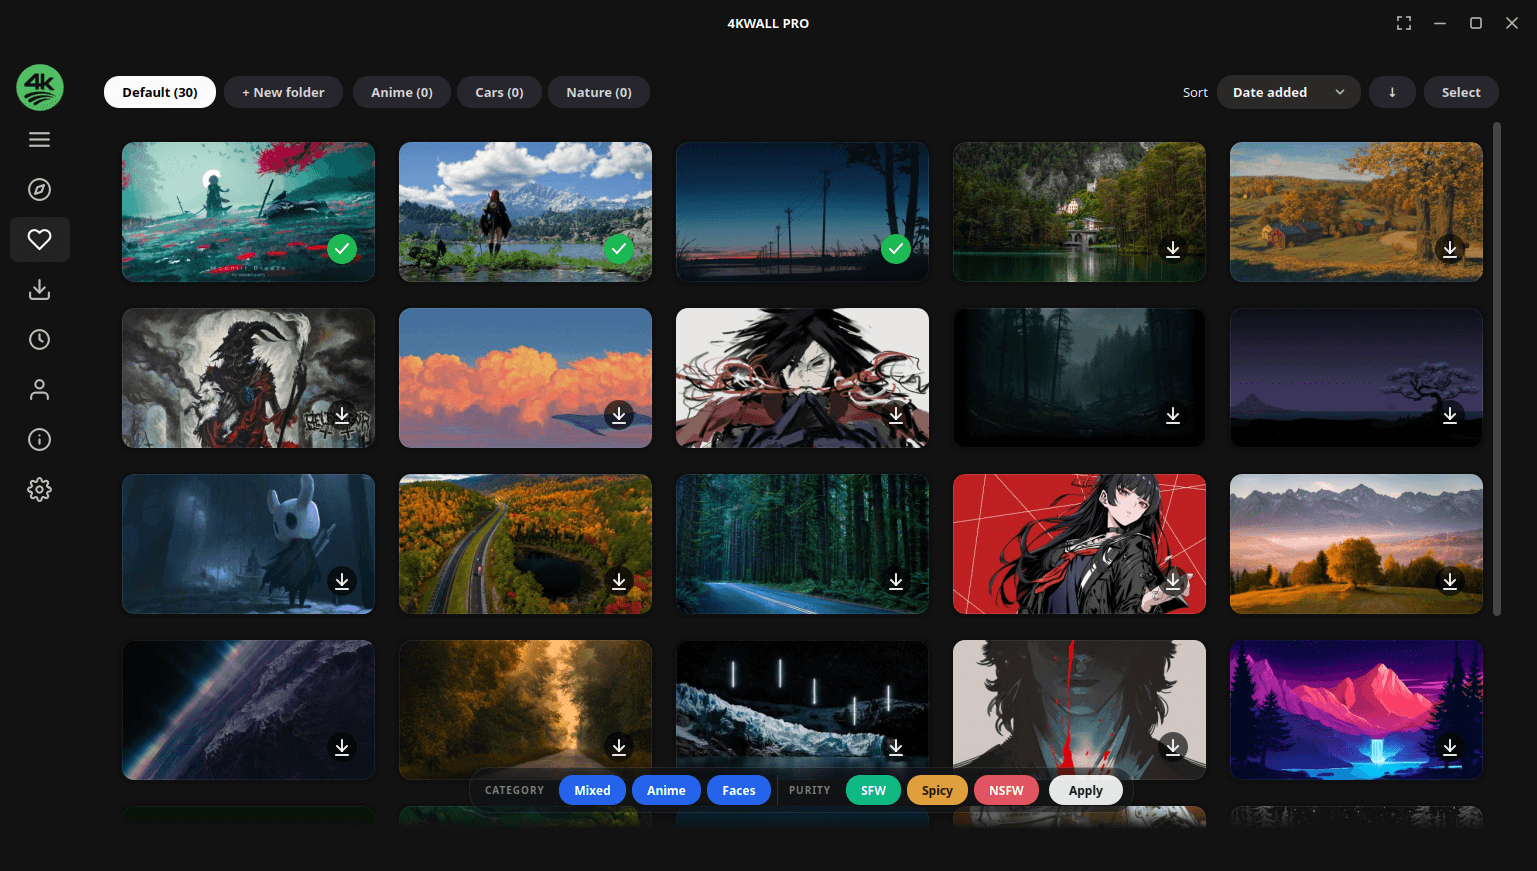This screenshot has width=1537, height=871.
Task: Toggle the Faces category filter
Action: [739, 790]
